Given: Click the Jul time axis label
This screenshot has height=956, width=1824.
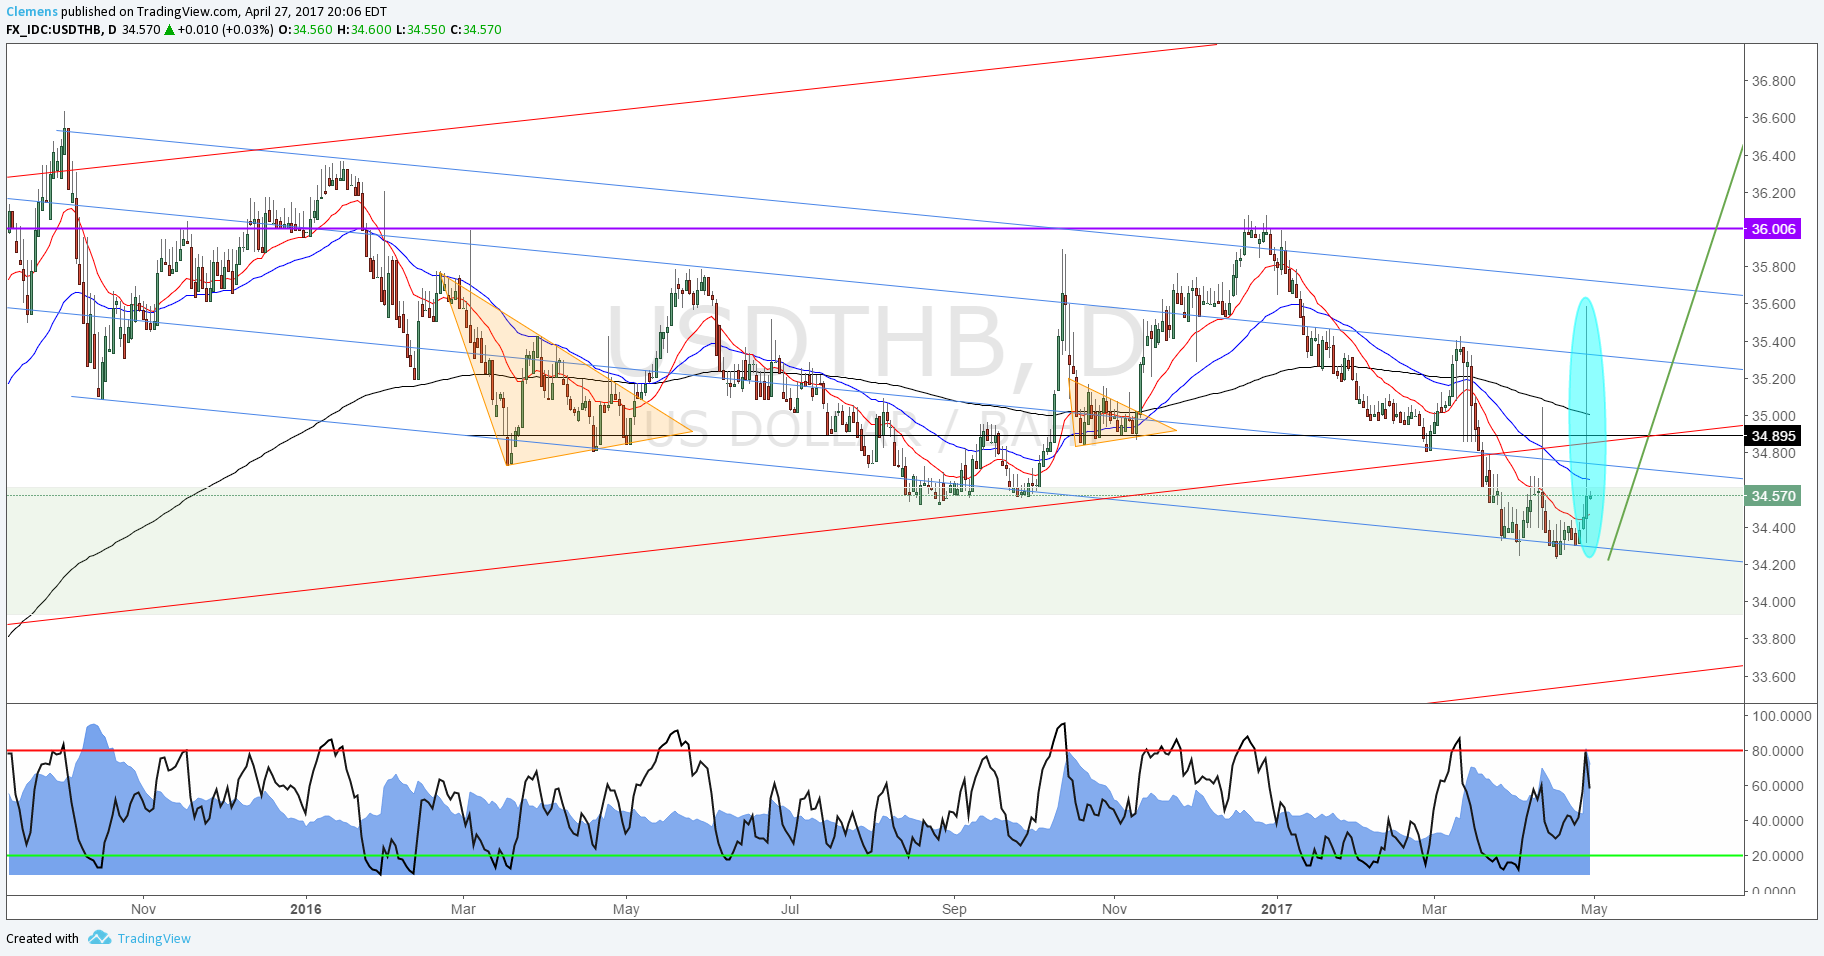Looking at the screenshot, I should [790, 909].
